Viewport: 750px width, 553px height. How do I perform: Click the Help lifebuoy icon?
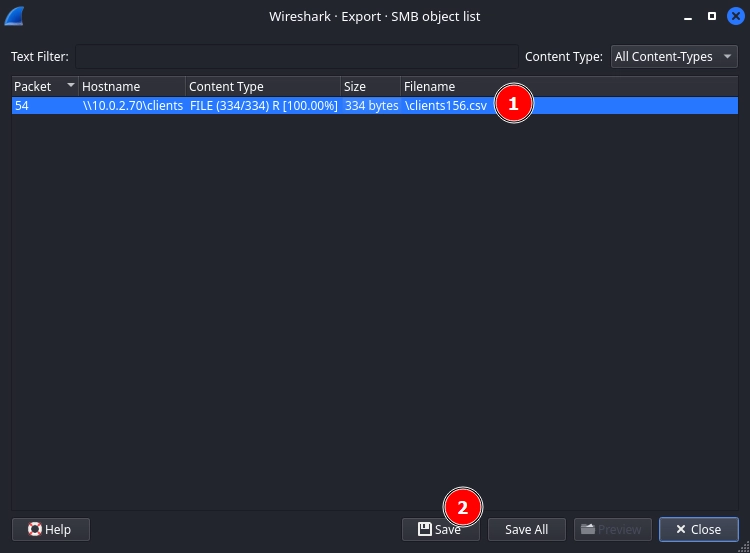point(35,529)
